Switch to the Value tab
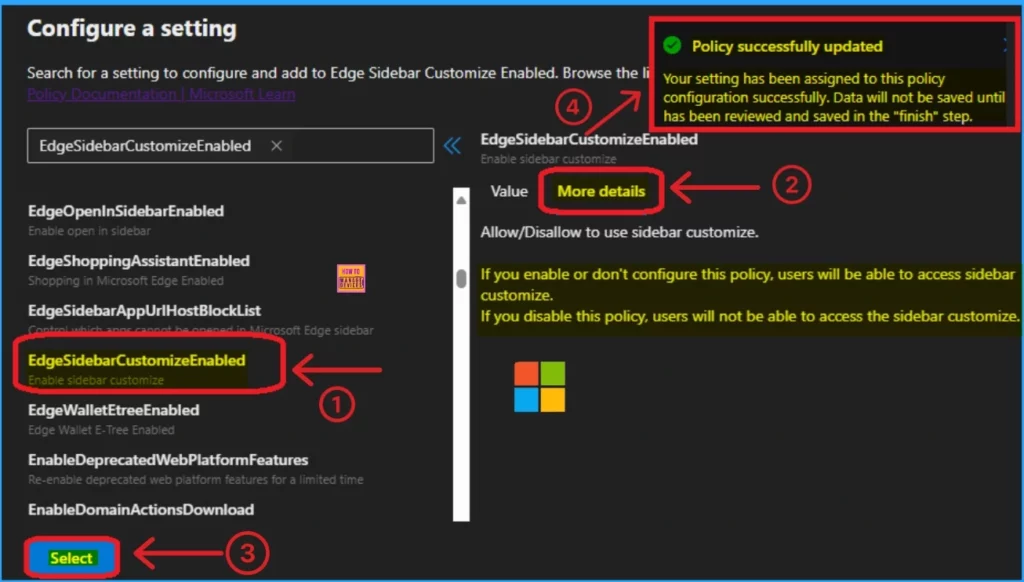 click(509, 191)
